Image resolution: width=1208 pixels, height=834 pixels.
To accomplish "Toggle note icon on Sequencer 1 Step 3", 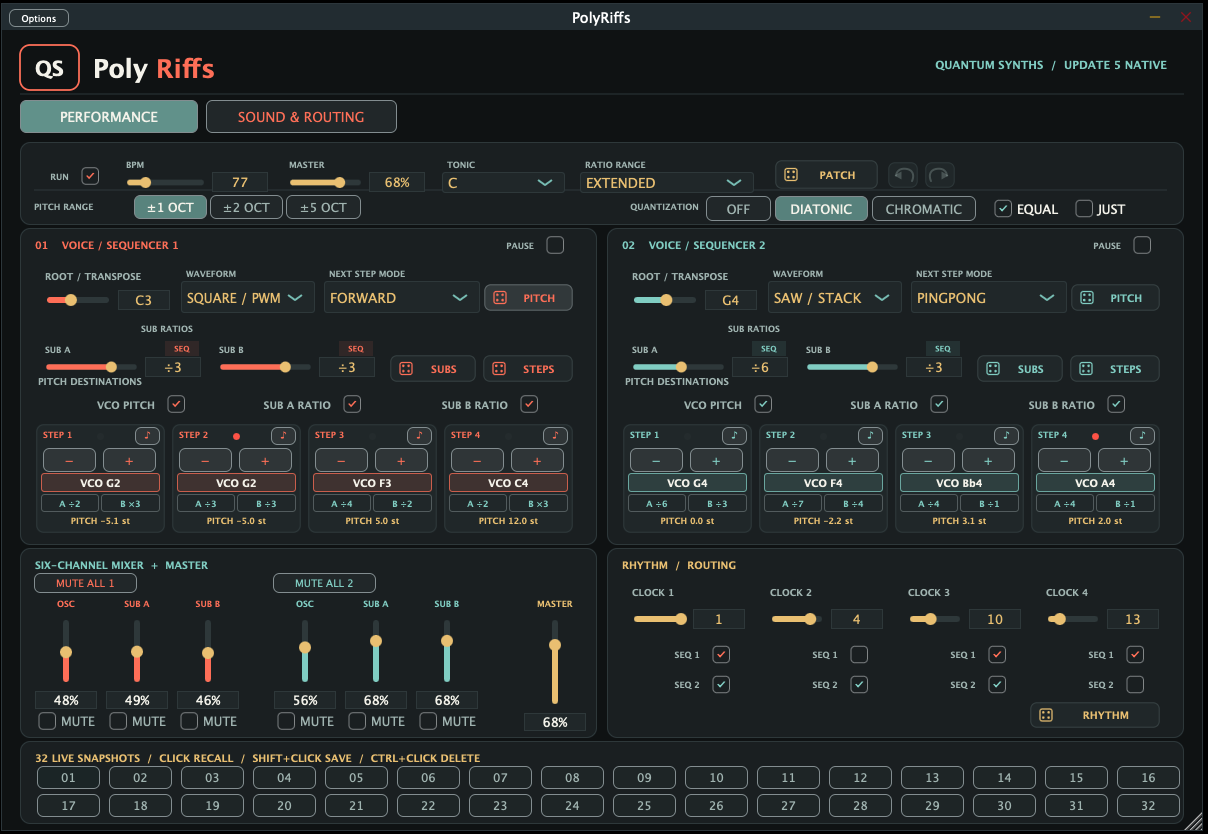I will (x=419, y=436).
